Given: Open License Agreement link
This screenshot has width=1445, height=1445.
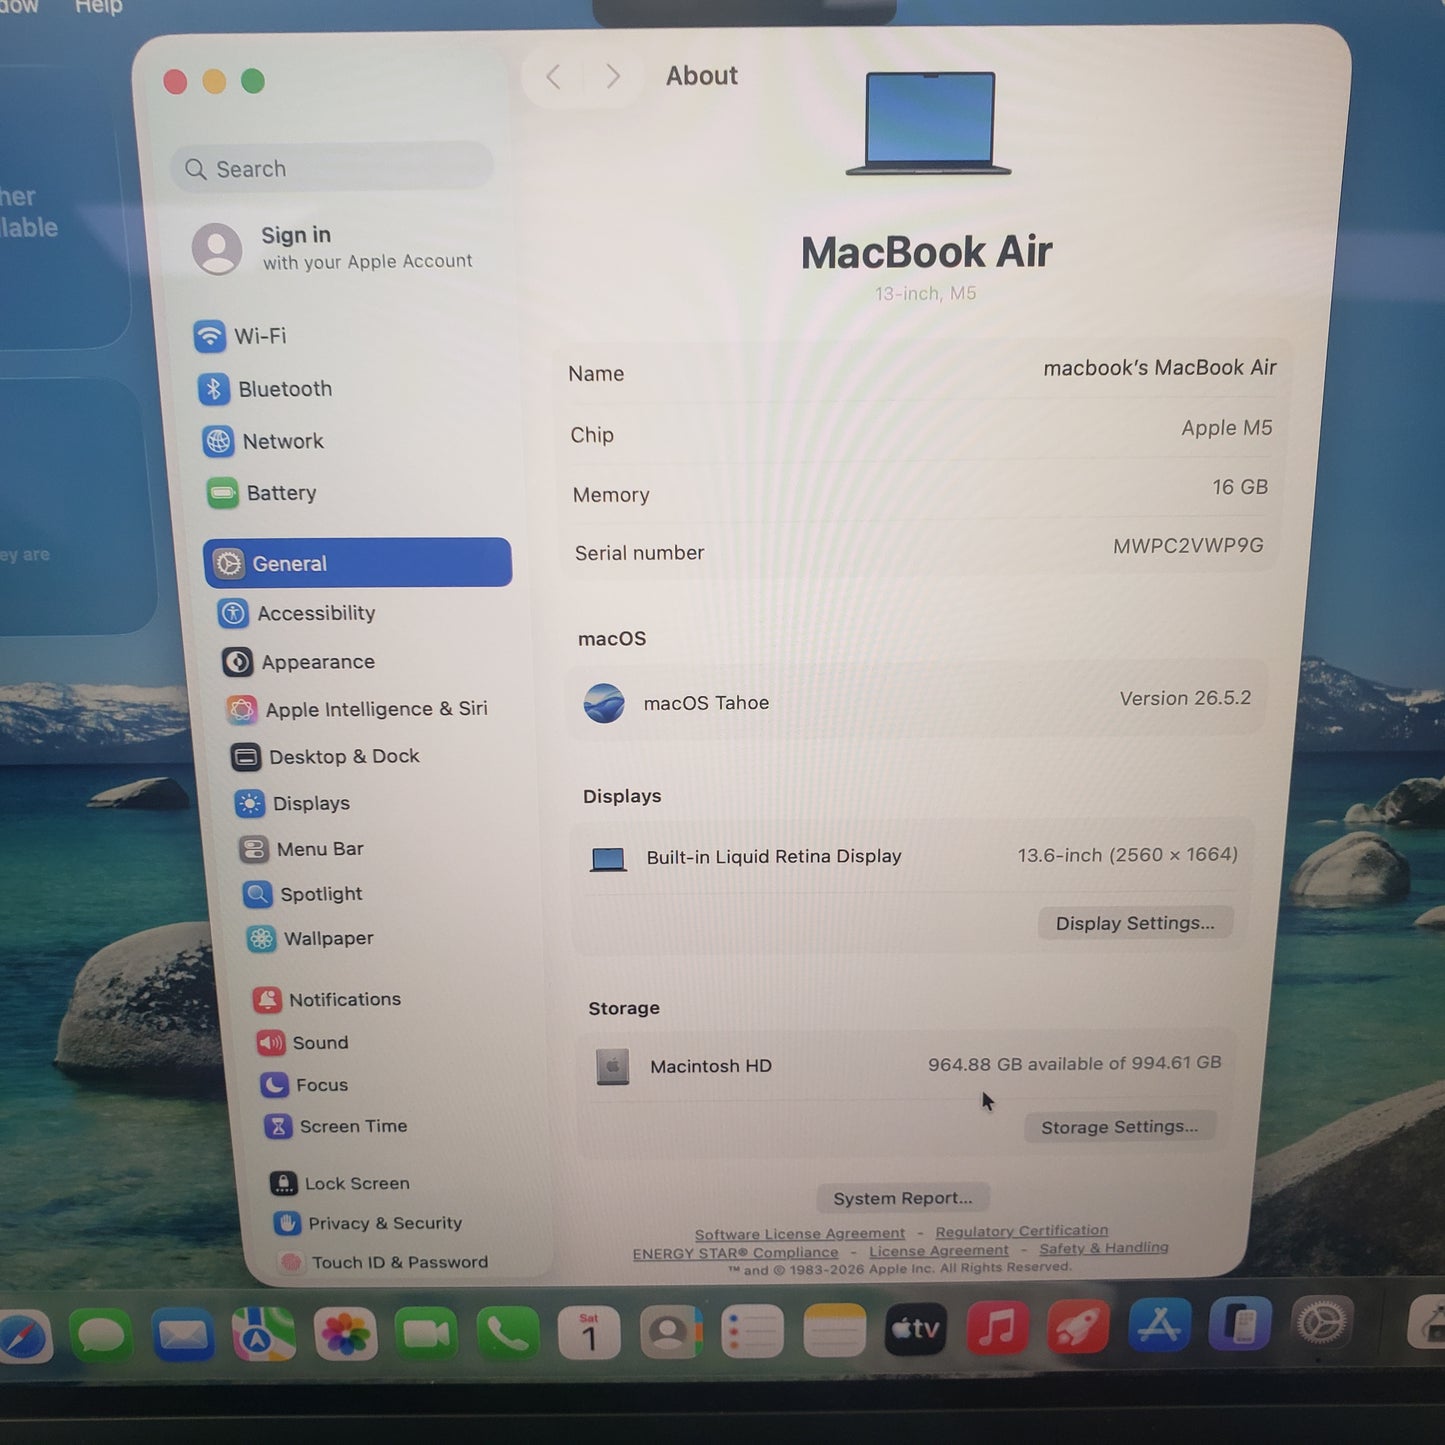Looking at the screenshot, I should pos(939,1250).
